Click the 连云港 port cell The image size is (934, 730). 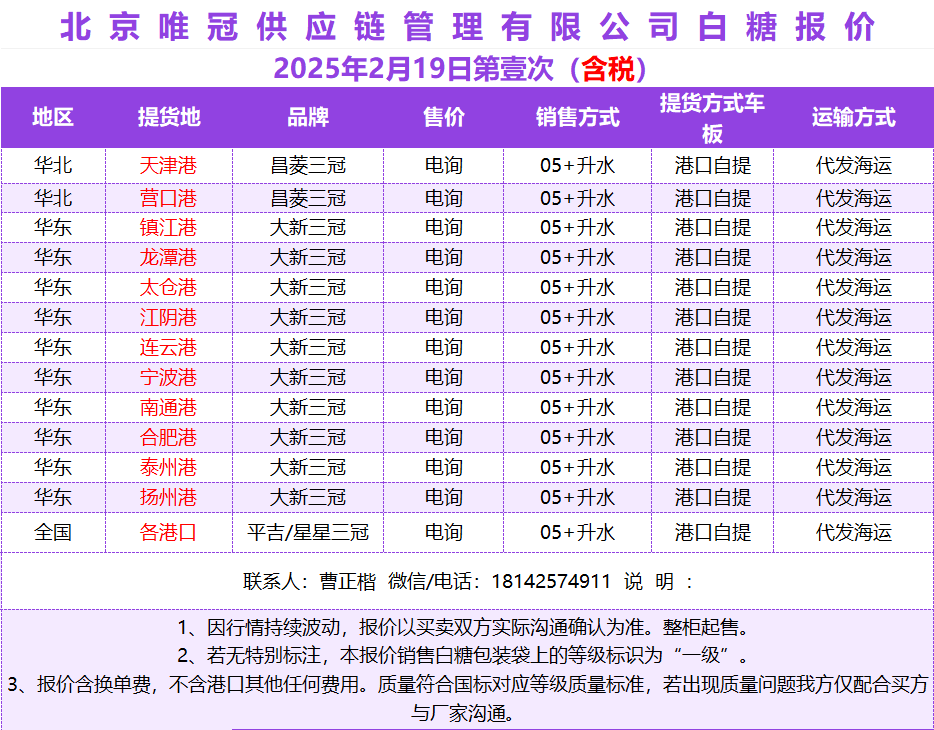coord(168,348)
